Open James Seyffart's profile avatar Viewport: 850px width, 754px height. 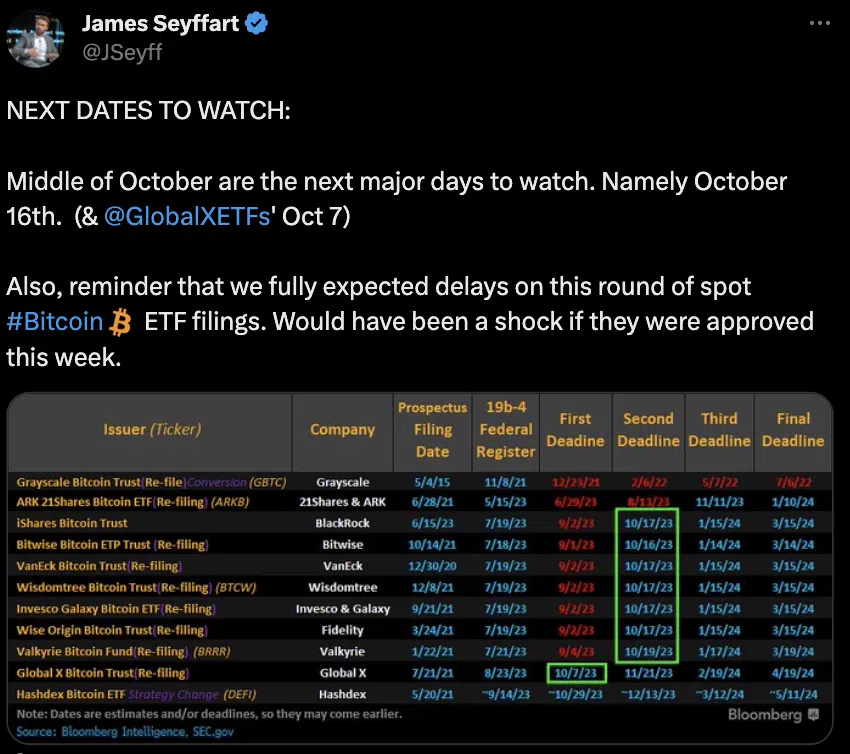36,39
